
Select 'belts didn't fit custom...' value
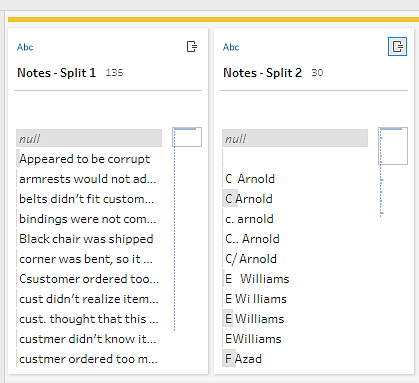pos(89,199)
